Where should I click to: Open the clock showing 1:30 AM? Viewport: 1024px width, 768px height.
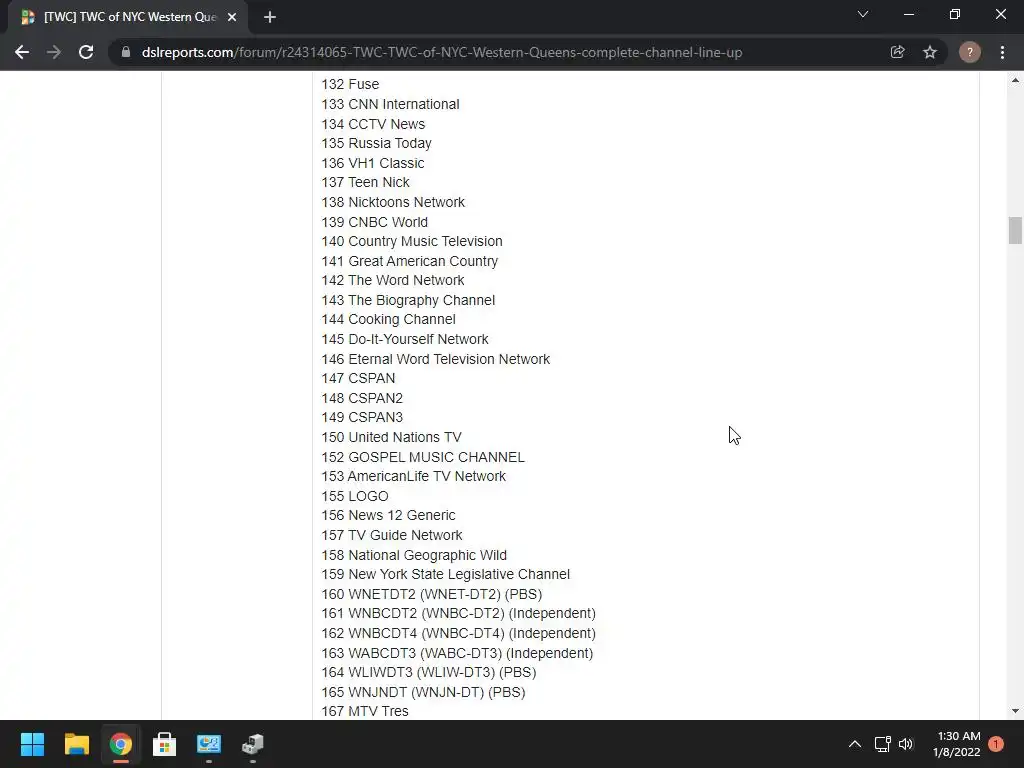coord(957,744)
